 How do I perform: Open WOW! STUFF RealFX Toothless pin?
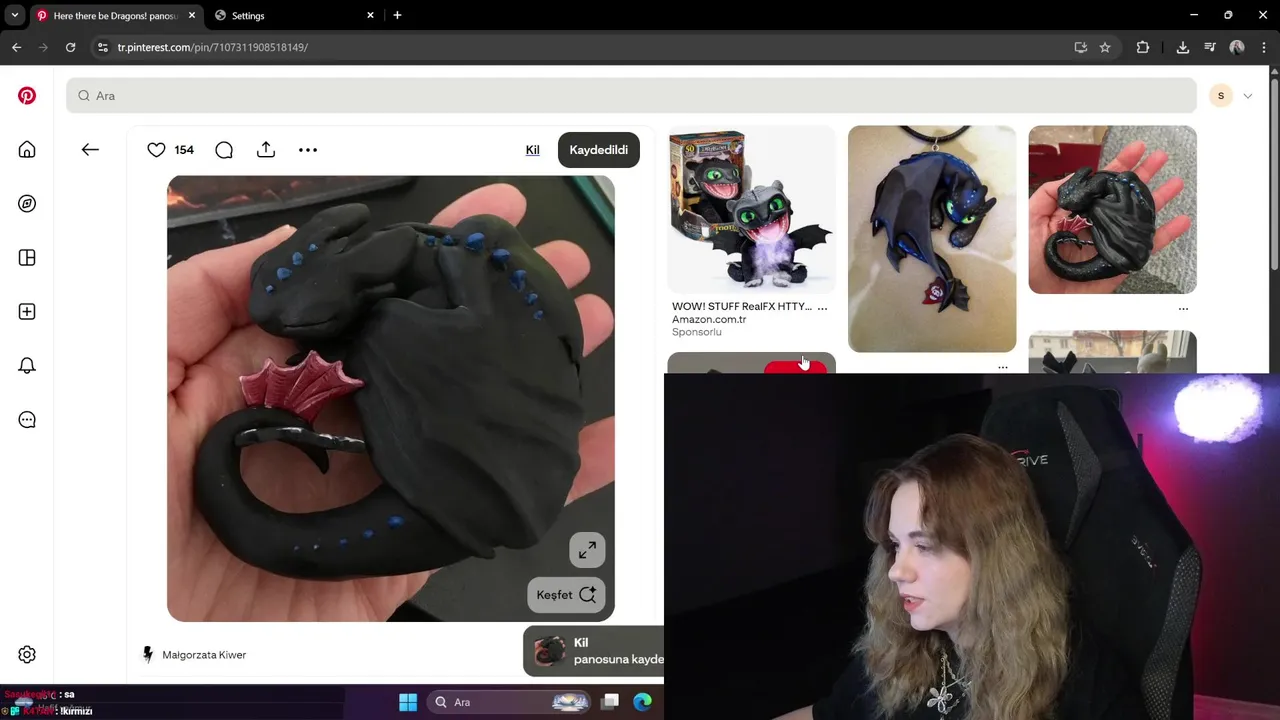coord(751,210)
